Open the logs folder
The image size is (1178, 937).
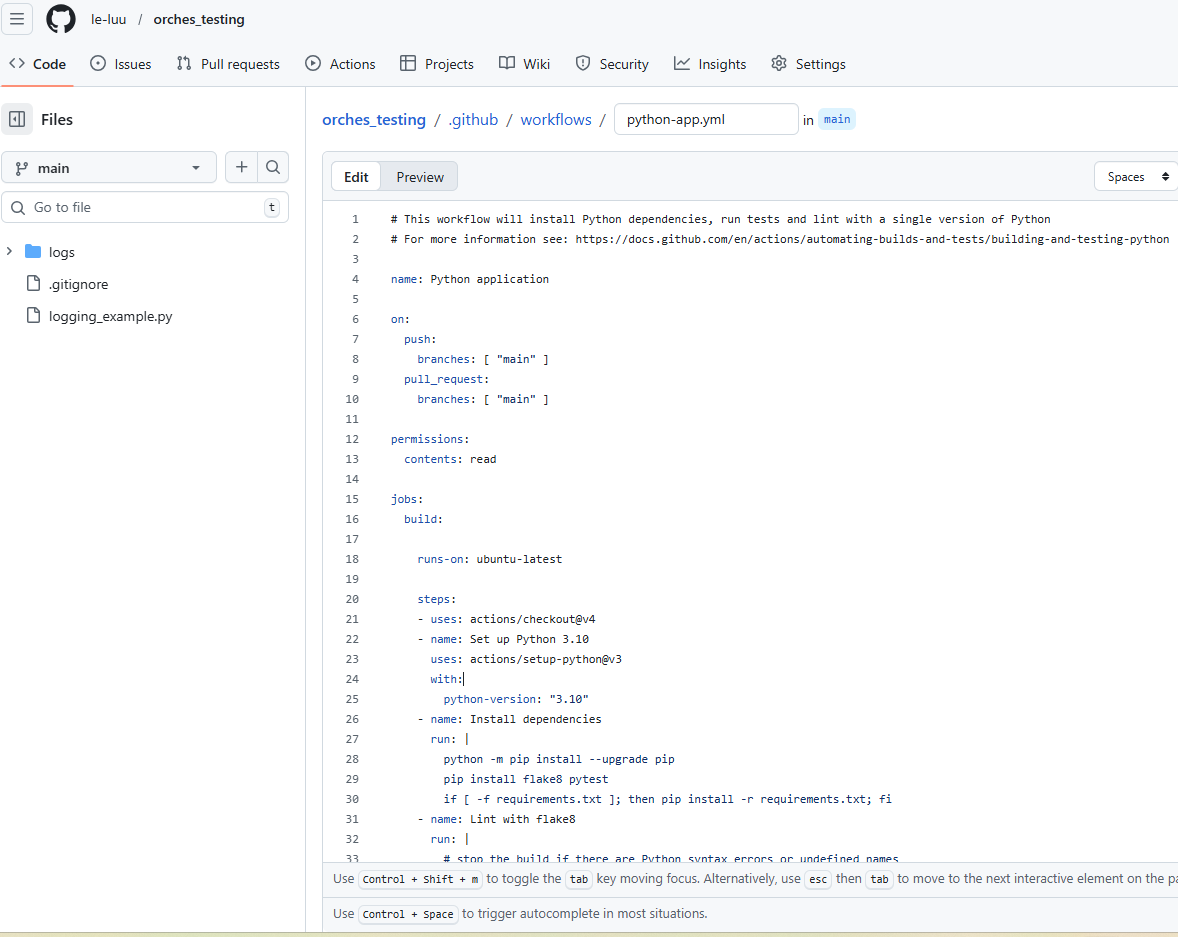pos(62,252)
